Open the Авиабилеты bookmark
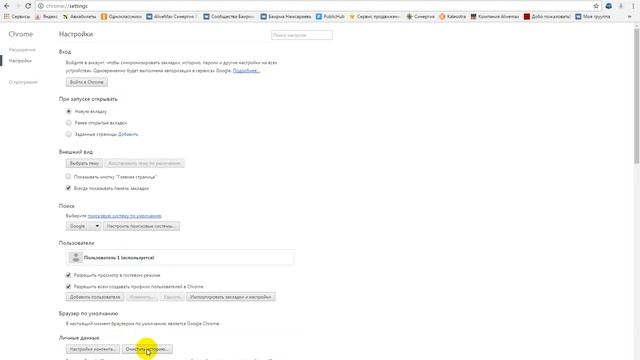This screenshot has height=360, width=640. coord(79,17)
